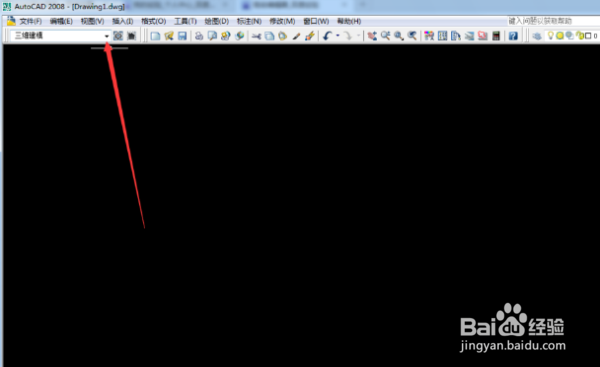Click the 3D DWF globe icon

point(240,36)
